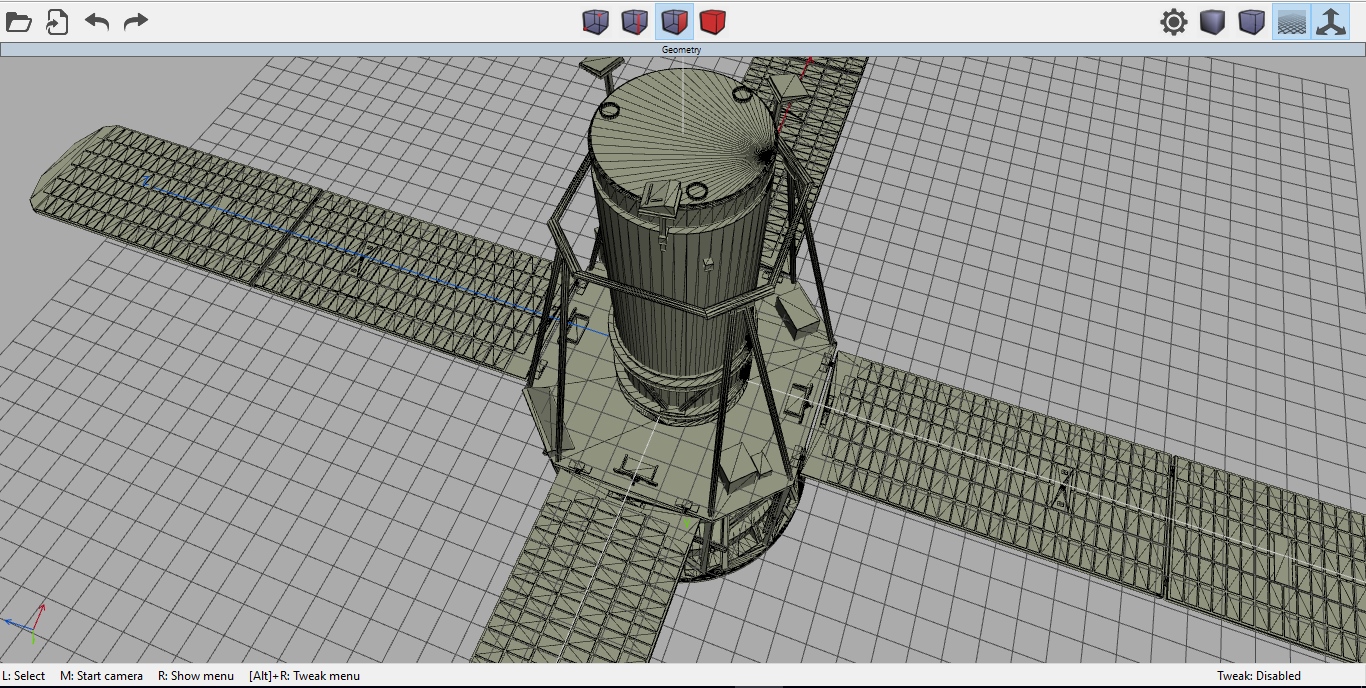This screenshot has width=1366, height=688.
Task: Select body mode with the solid red cube
Action: tap(713, 21)
